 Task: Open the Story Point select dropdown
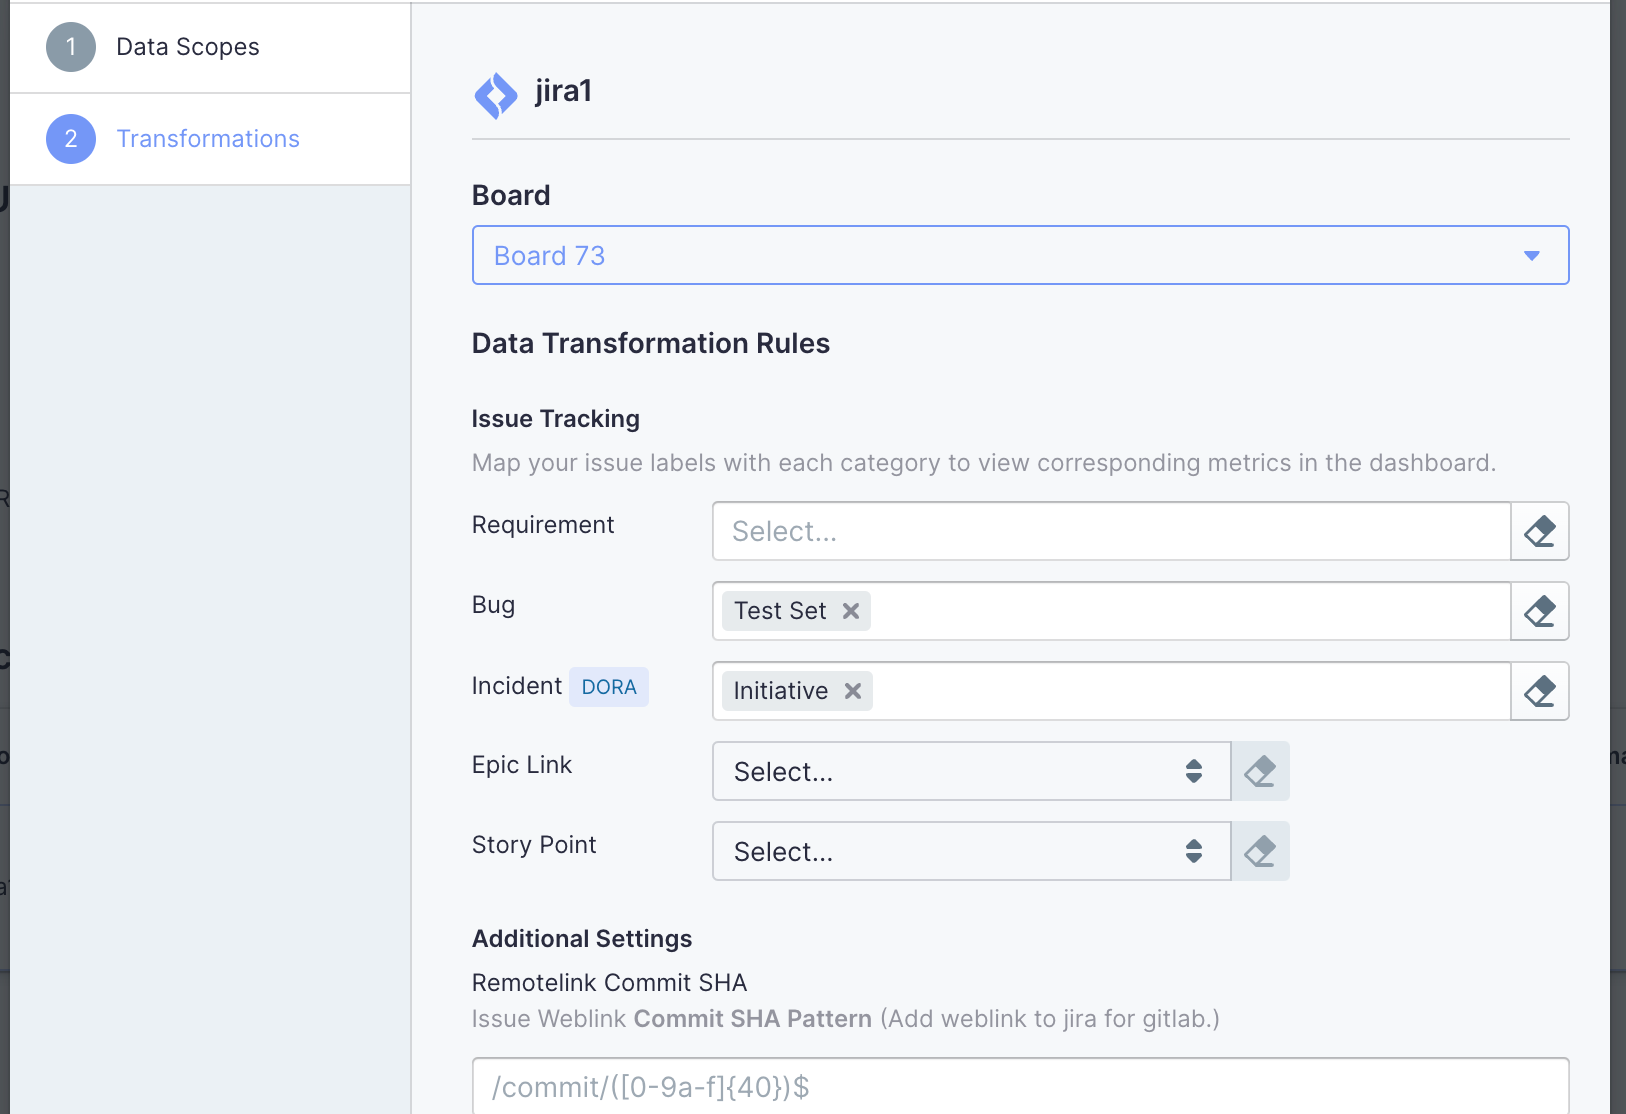coord(971,851)
